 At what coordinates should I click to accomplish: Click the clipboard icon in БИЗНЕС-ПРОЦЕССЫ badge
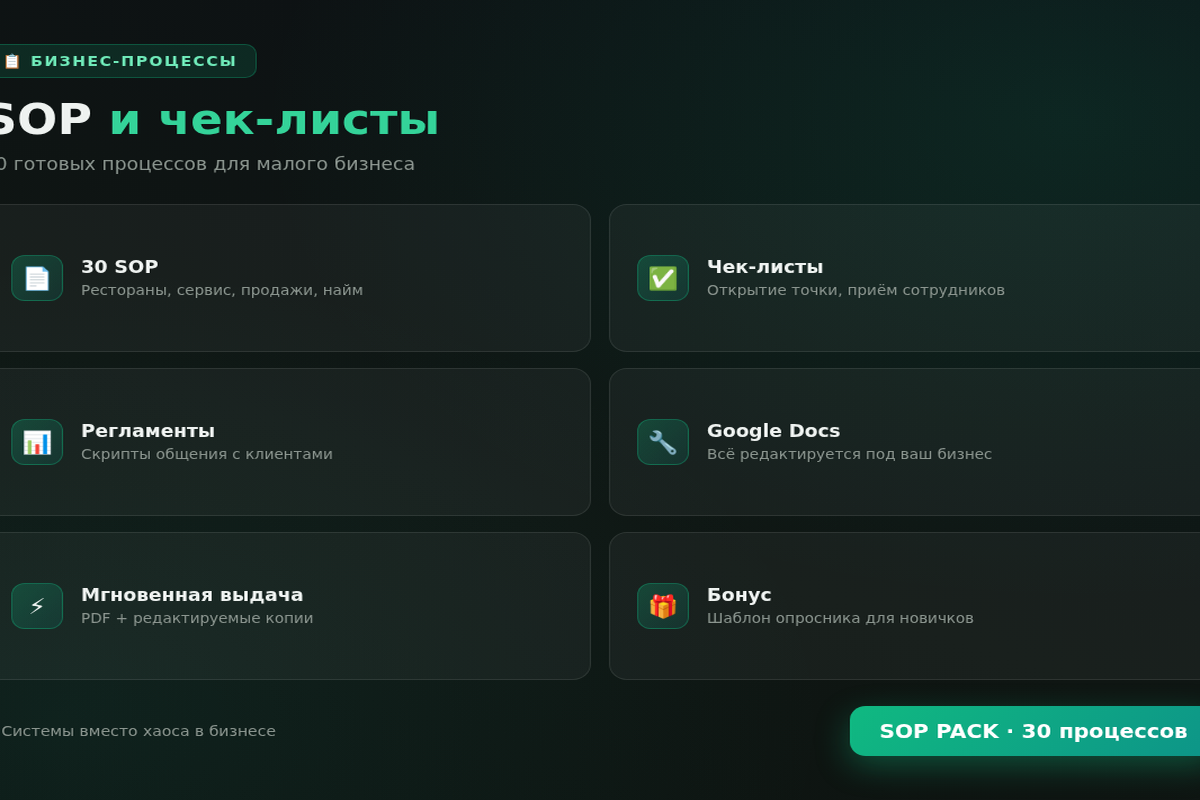[x=12, y=61]
